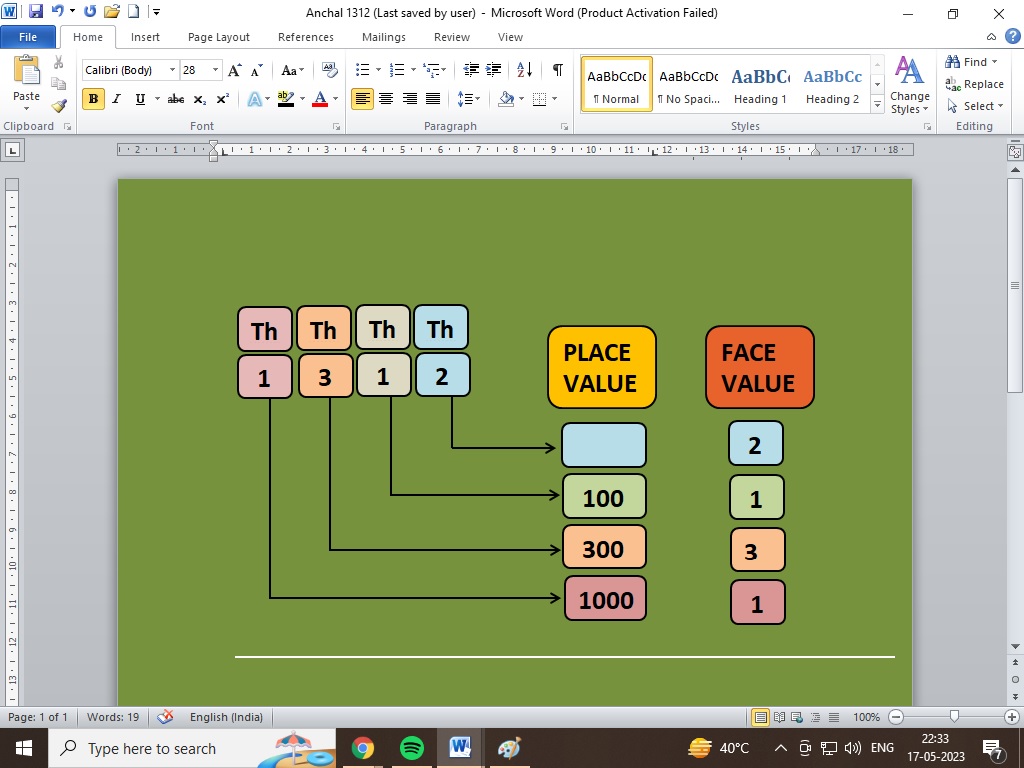
Task: Toggle Bold formatting
Action: [x=93, y=99]
